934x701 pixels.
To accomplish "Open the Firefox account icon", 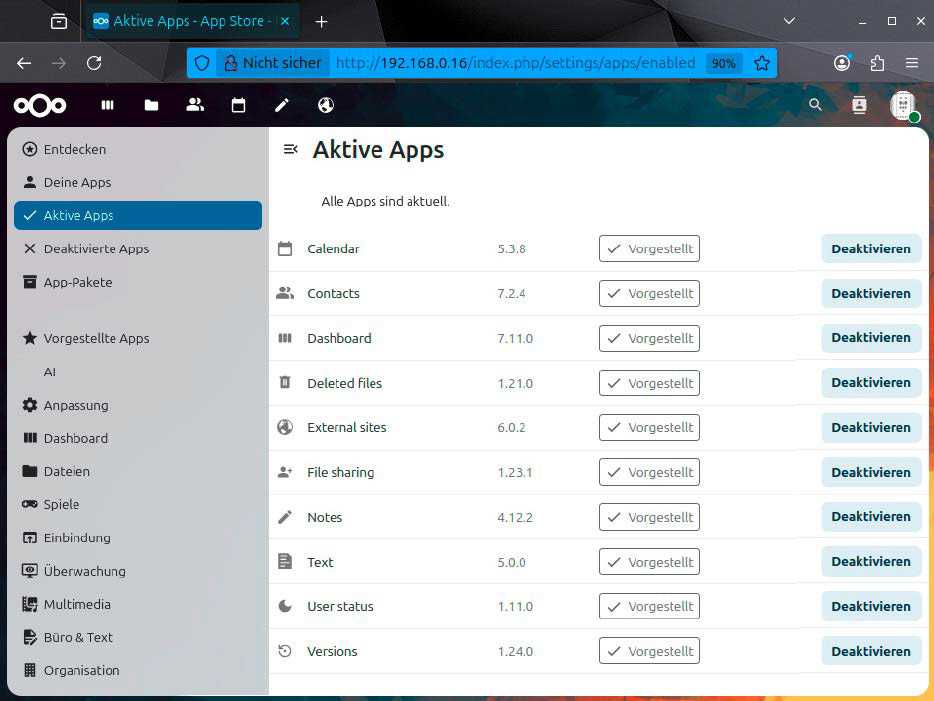I will click(842, 63).
